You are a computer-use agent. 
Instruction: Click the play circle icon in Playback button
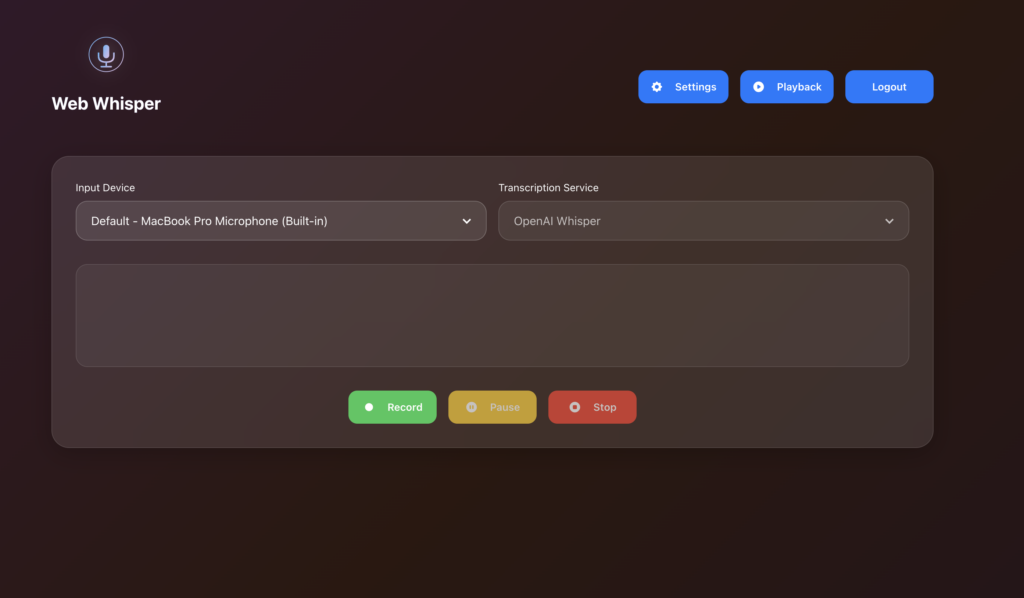[758, 87]
